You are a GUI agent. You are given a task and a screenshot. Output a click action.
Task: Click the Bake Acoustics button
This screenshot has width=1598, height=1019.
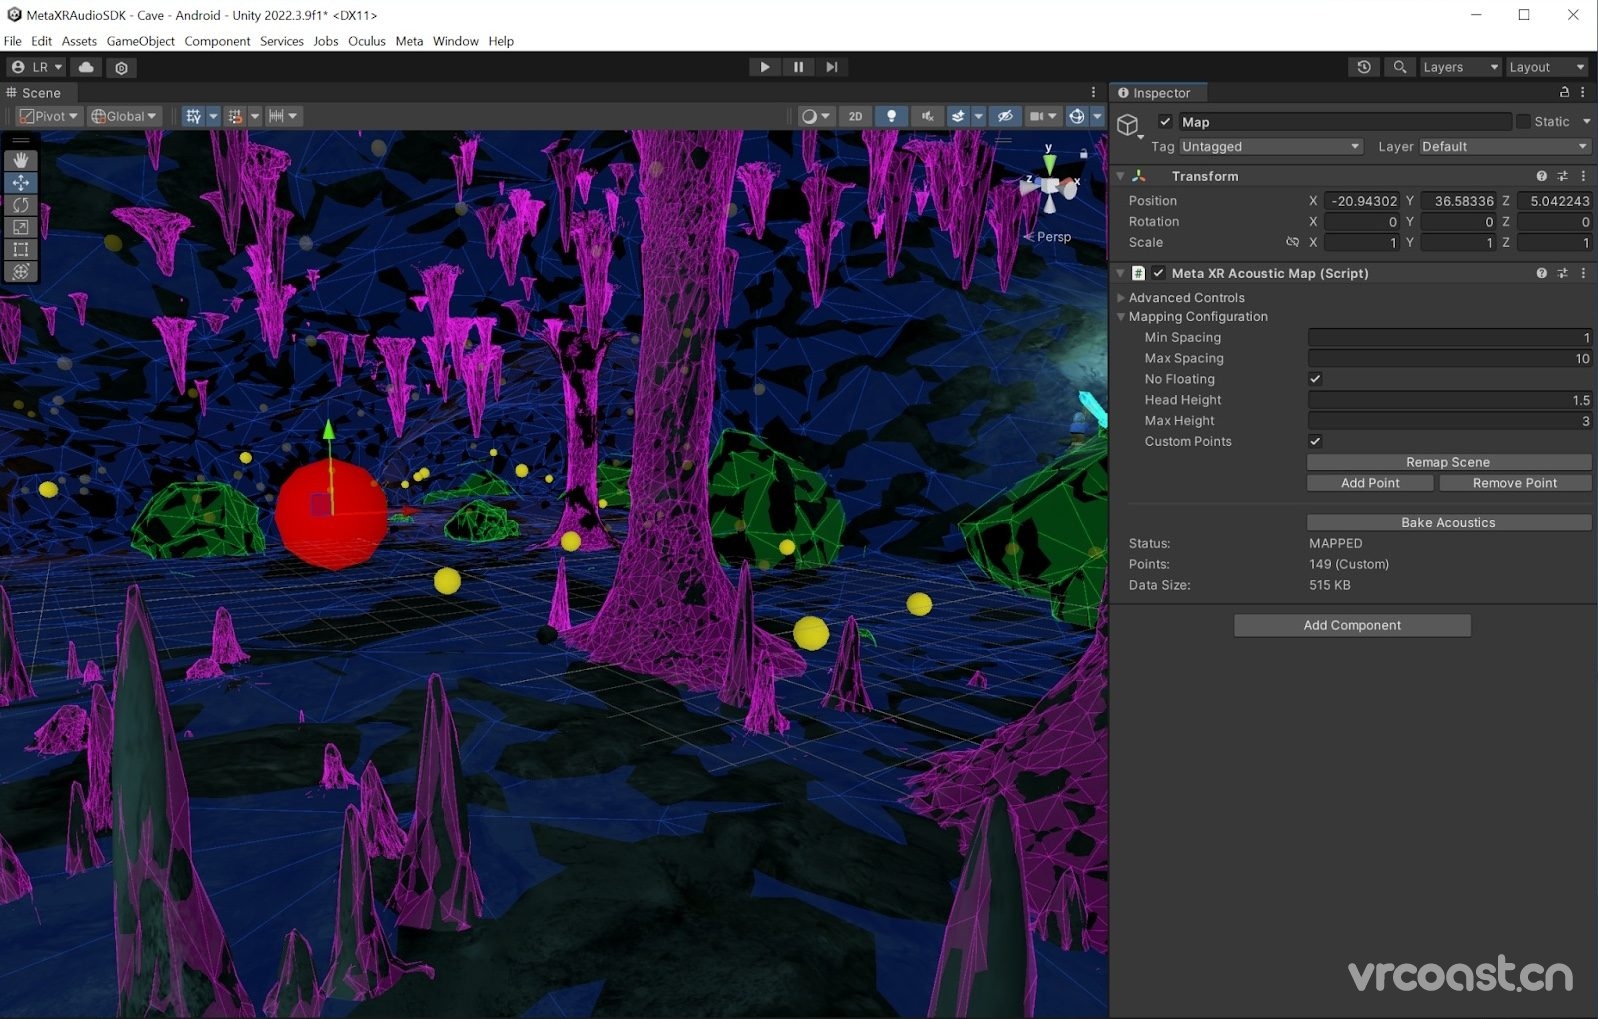pos(1448,522)
